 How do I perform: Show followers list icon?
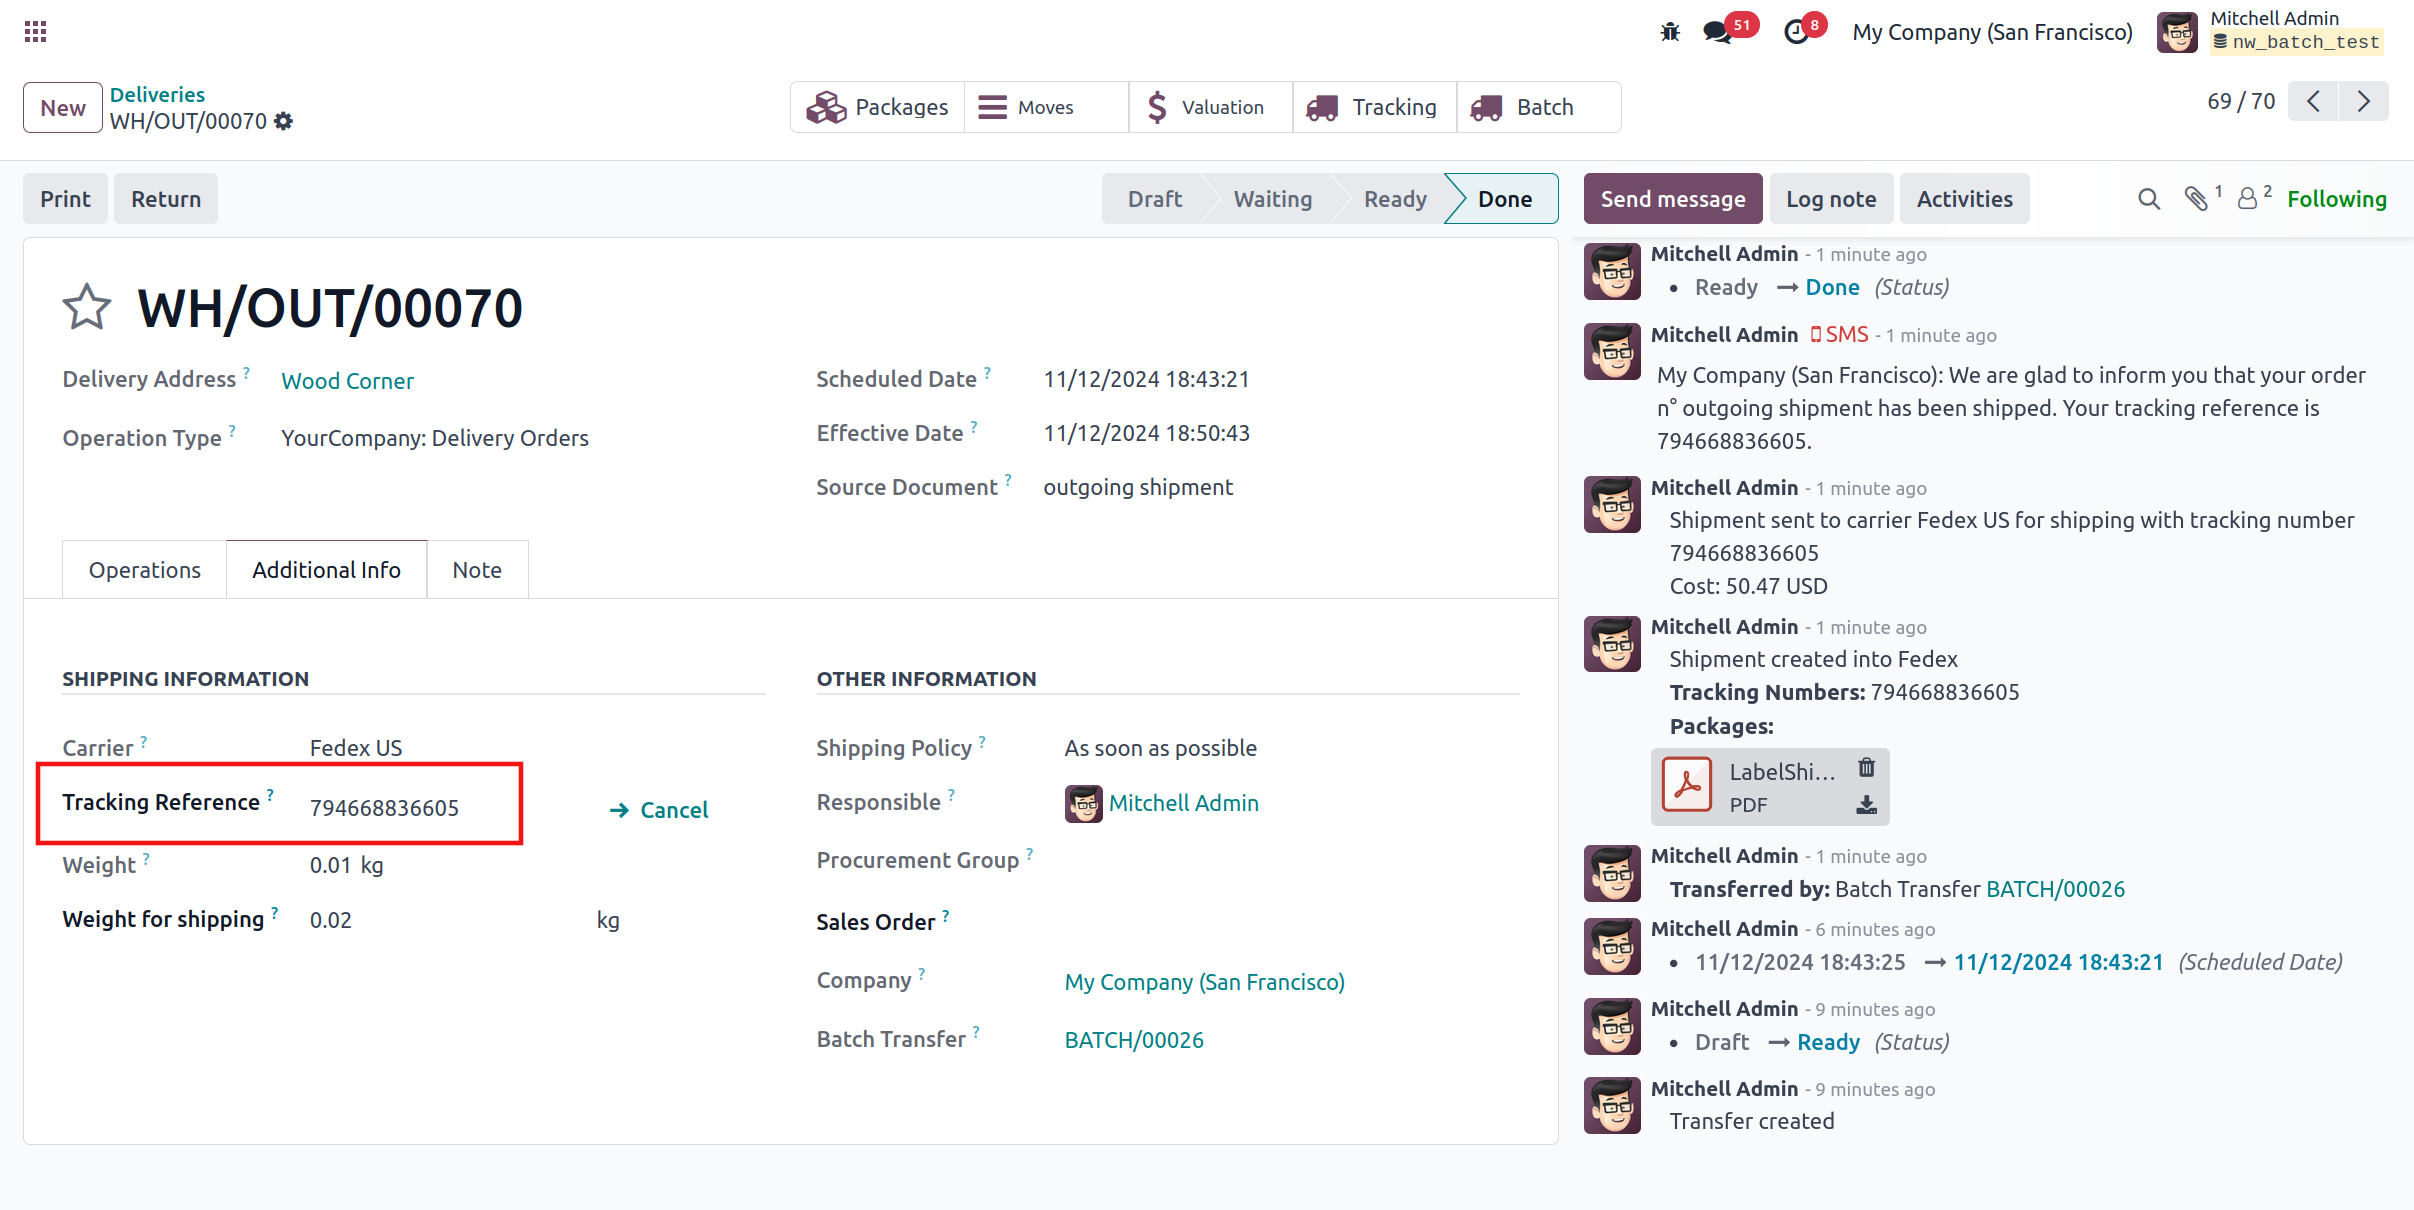click(2247, 199)
